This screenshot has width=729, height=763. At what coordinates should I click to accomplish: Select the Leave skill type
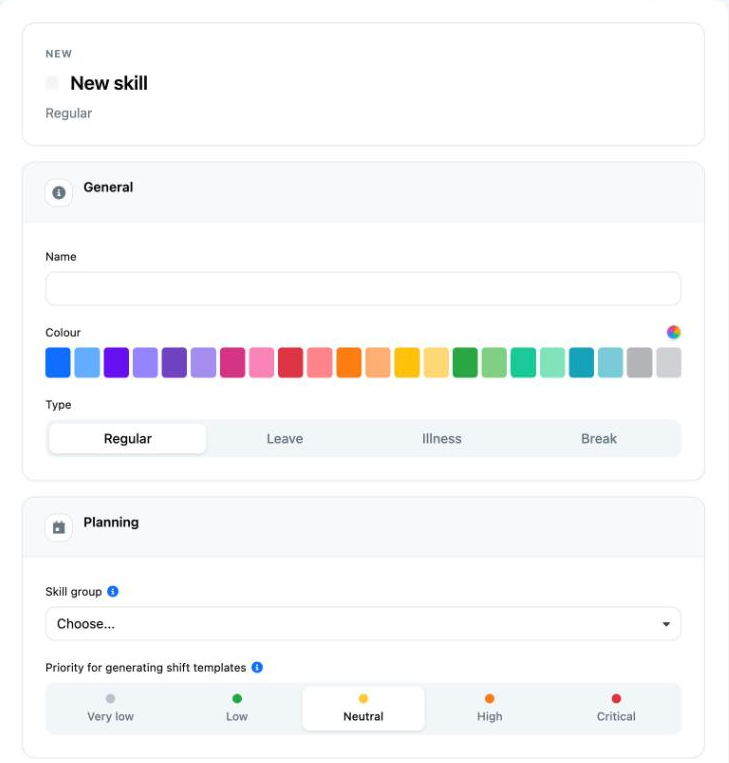(x=285, y=438)
